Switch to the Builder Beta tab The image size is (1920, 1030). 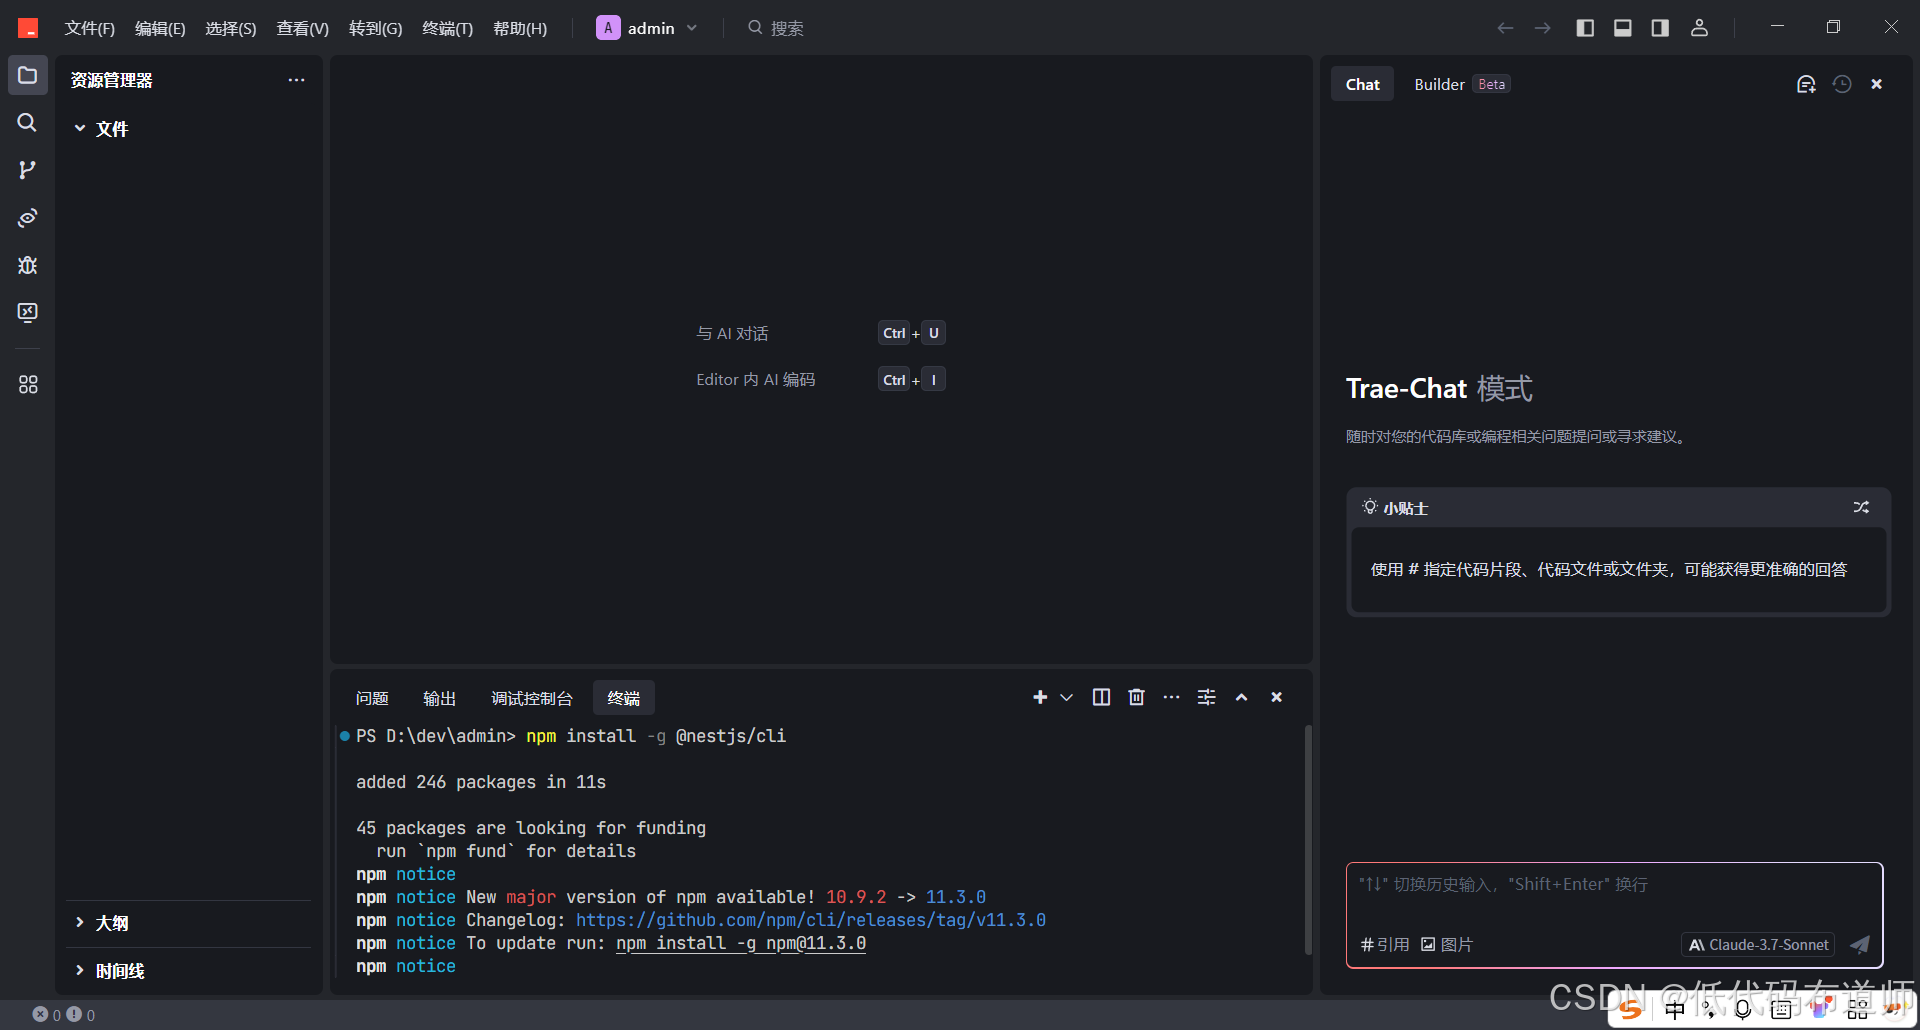click(x=1461, y=84)
